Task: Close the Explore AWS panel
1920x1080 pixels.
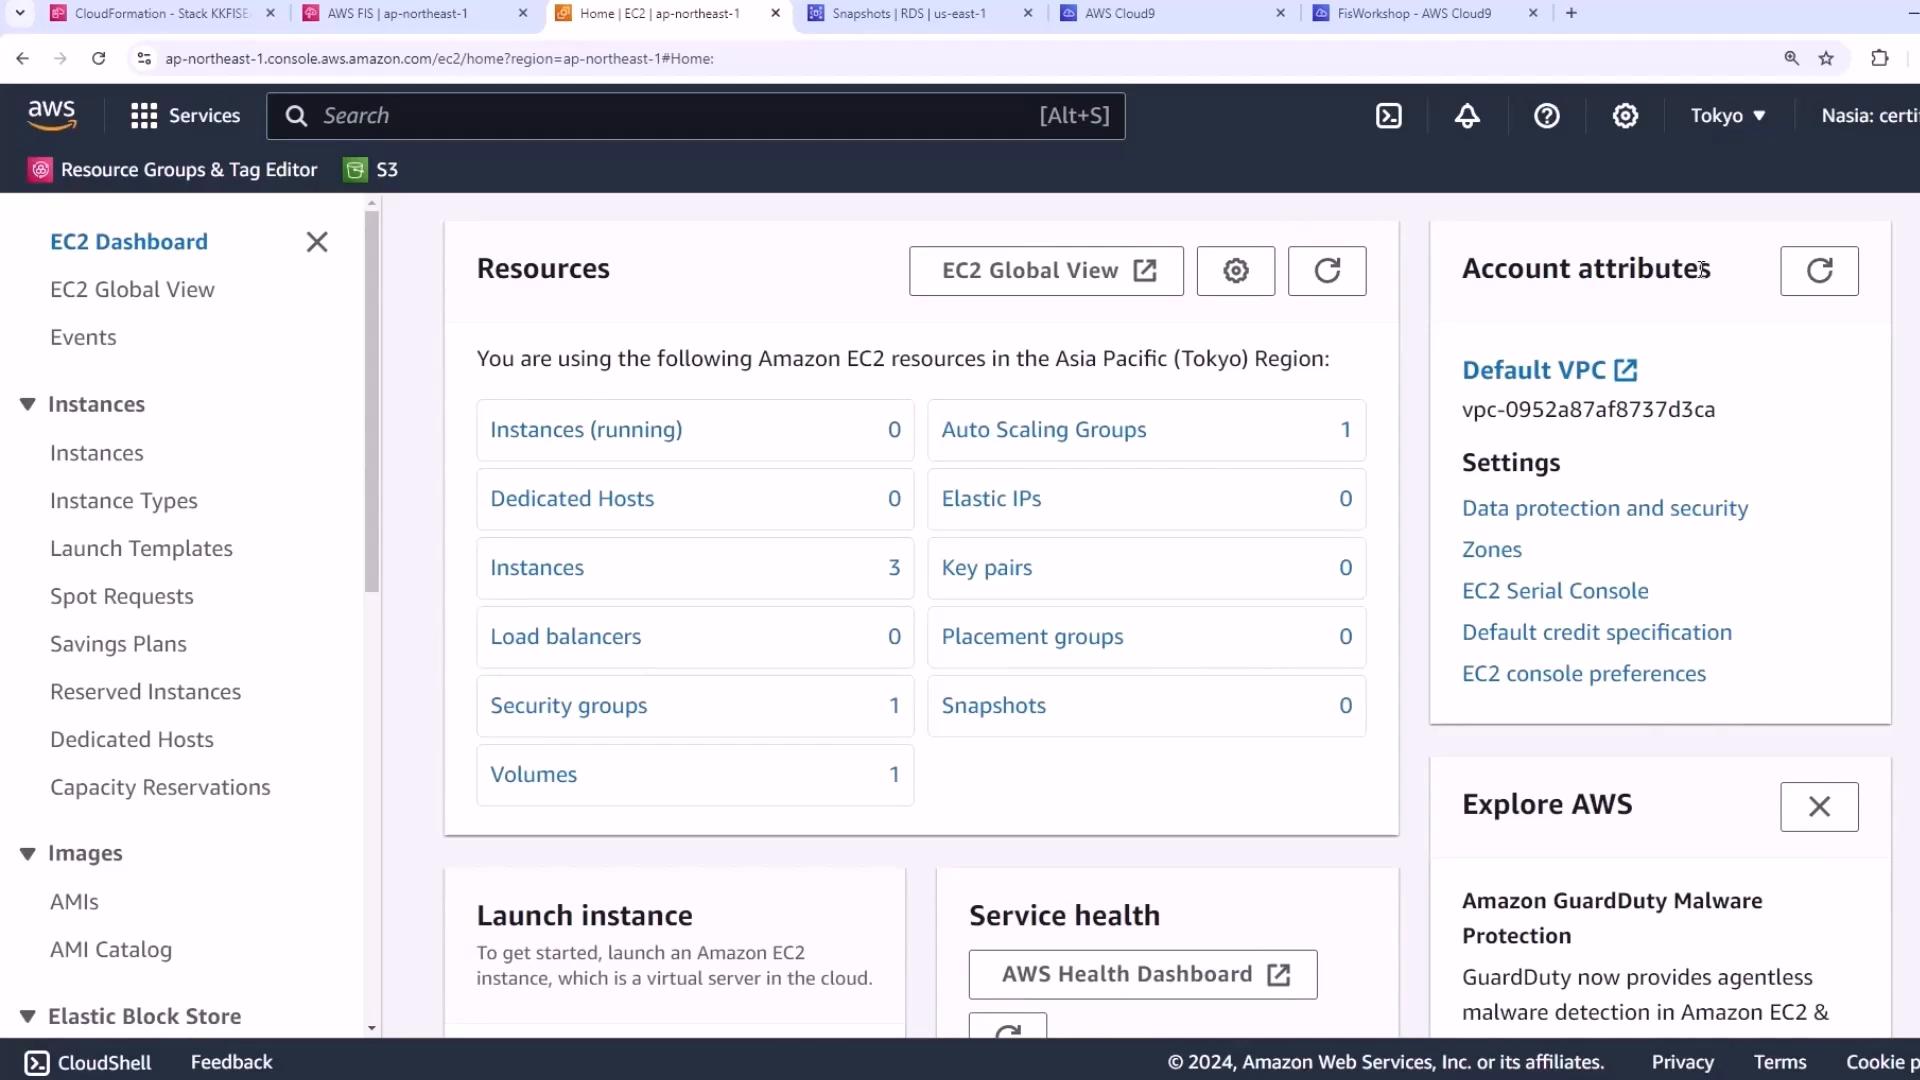Action: [1819, 807]
